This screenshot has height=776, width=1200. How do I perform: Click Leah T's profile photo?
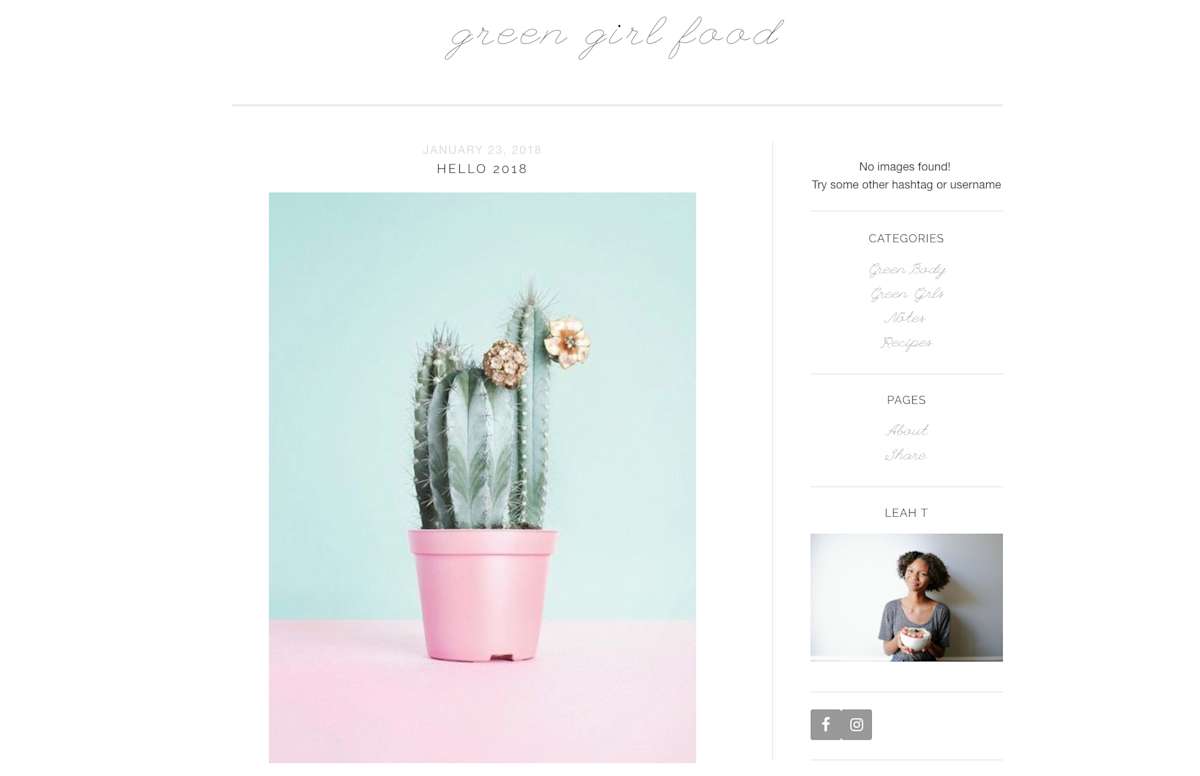coord(906,597)
